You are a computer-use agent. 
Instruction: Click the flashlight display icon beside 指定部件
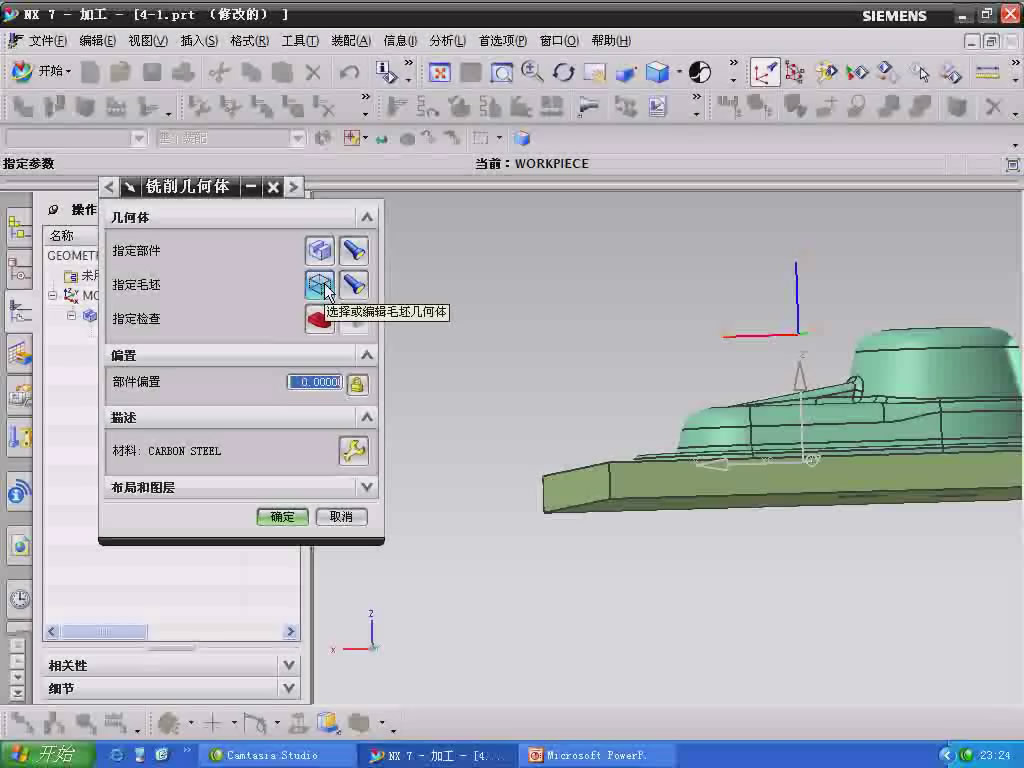pos(354,251)
